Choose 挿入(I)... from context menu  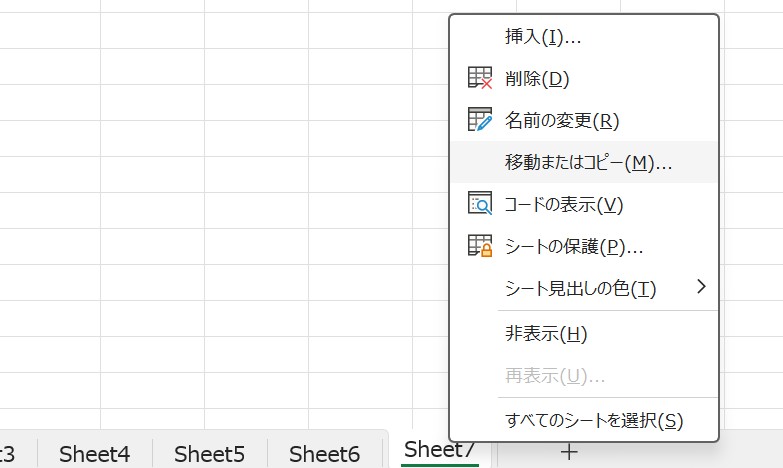pos(543,37)
